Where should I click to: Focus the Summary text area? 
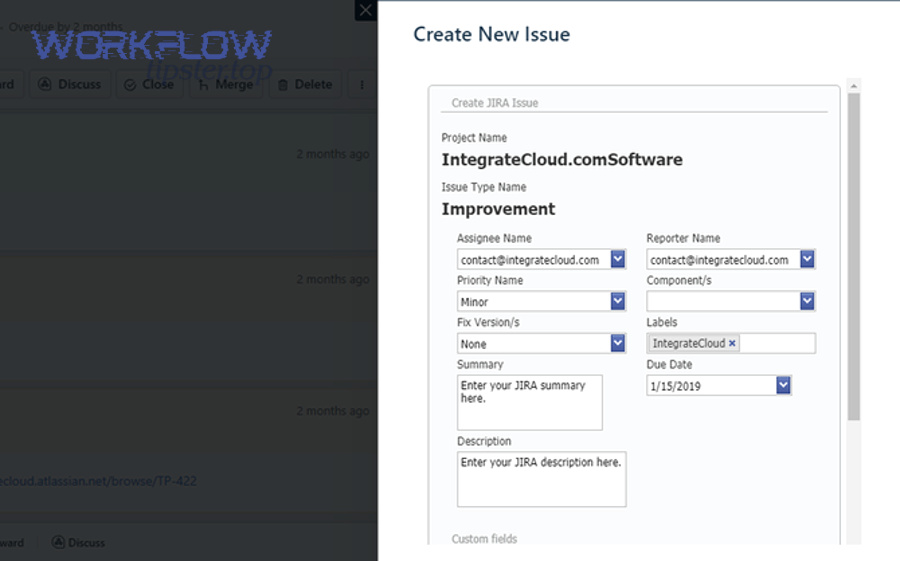pos(530,403)
